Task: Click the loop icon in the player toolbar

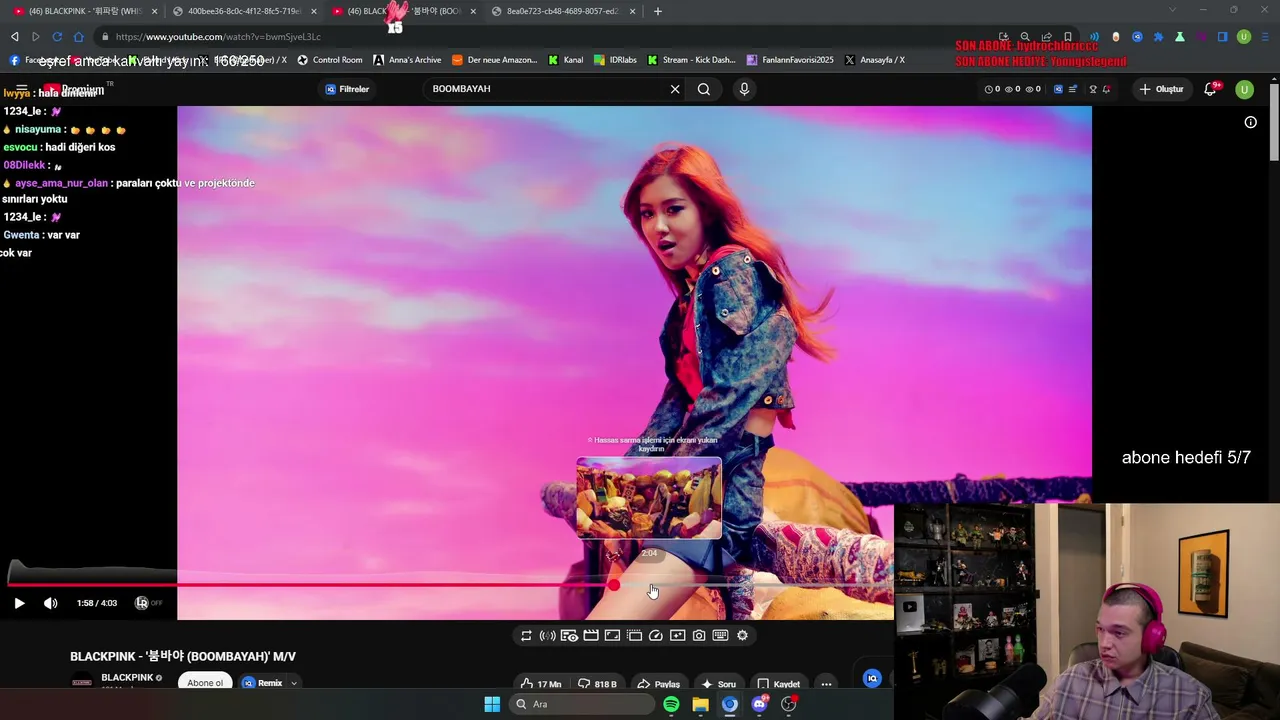Action: tap(526, 635)
